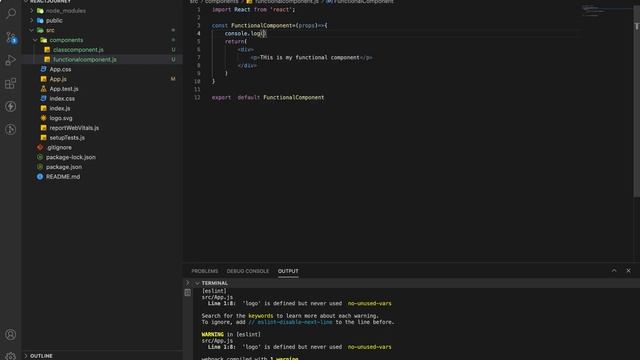
Task: Expand the public folder chevron
Action: tap(31, 20)
